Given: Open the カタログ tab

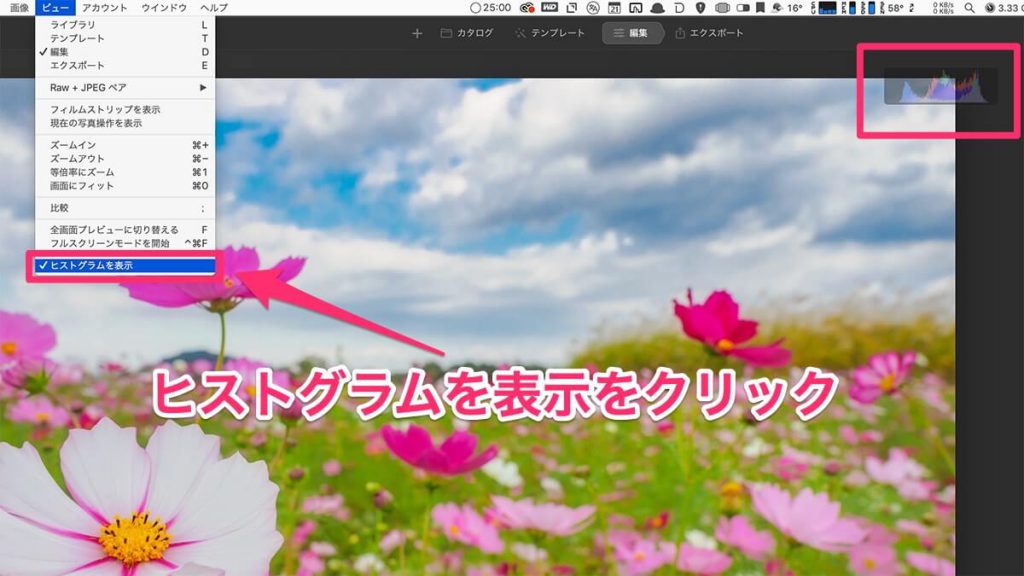Looking at the screenshot, I should (x=467, y=33).
